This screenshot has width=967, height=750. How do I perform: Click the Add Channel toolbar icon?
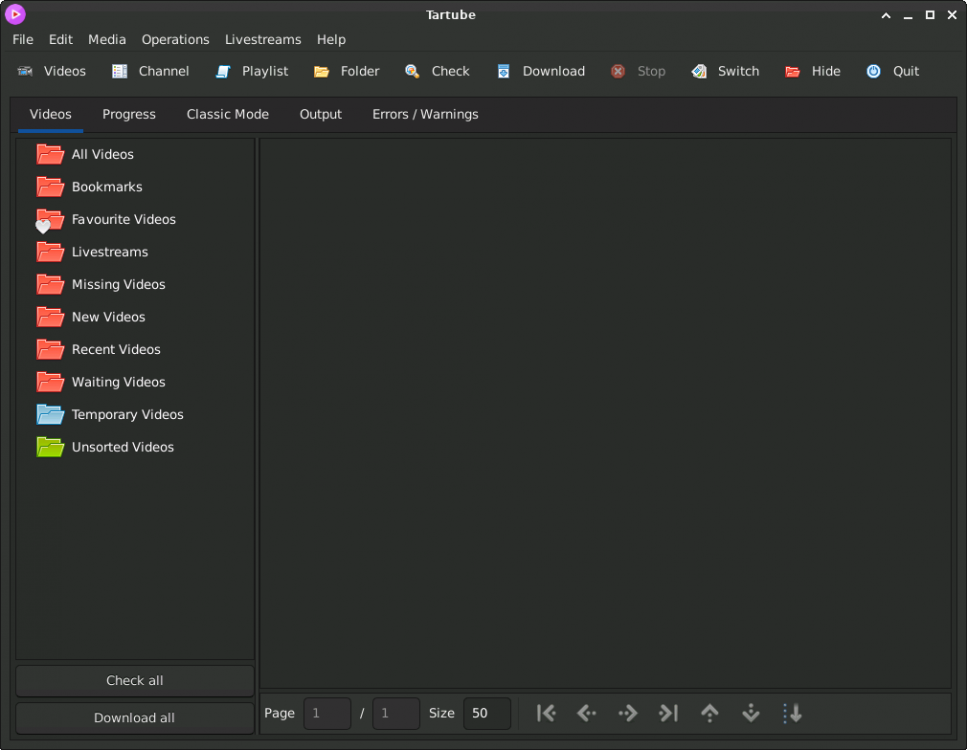point(120,72)
